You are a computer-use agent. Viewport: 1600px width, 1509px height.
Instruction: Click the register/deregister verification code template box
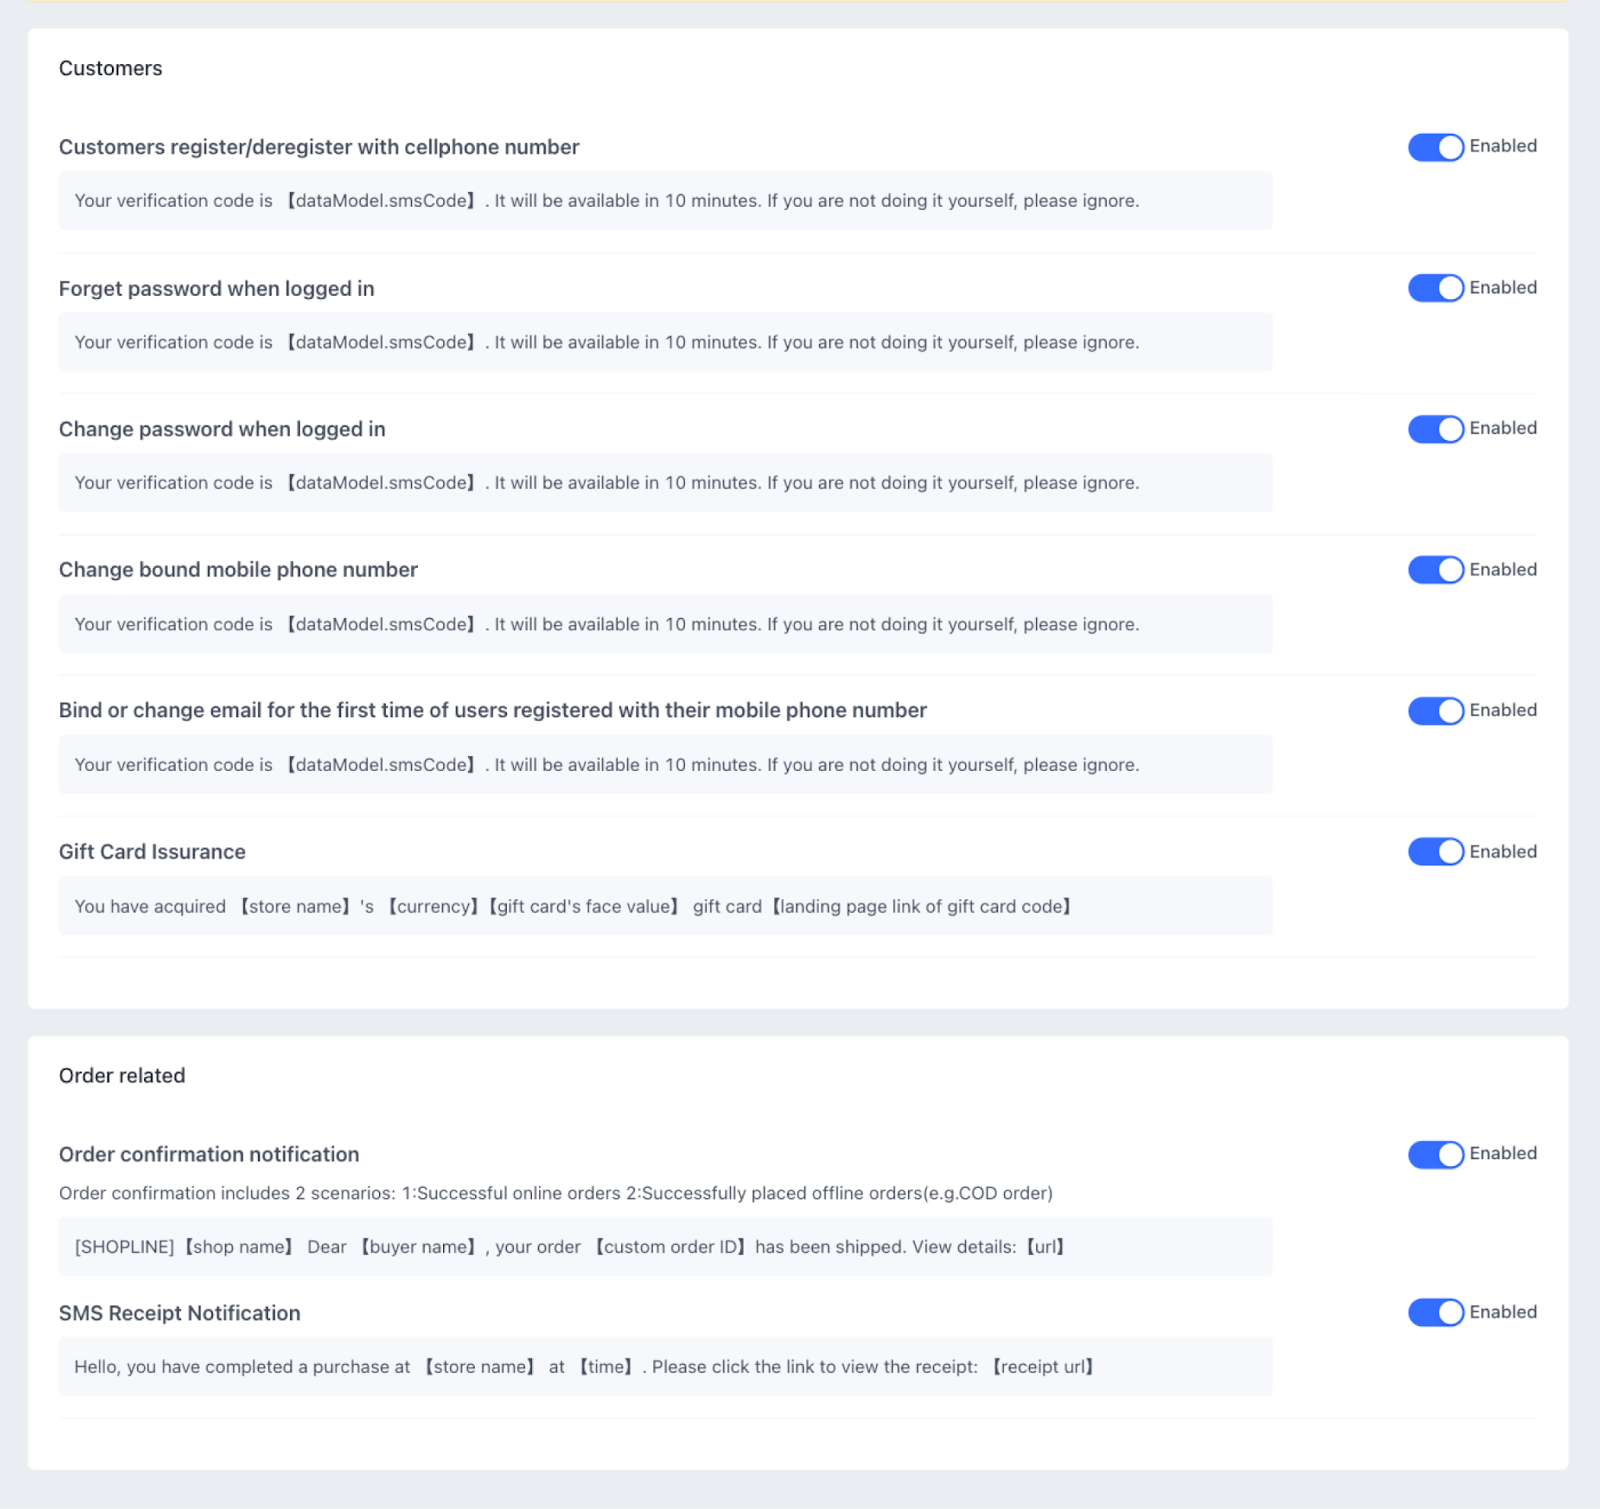665,201
